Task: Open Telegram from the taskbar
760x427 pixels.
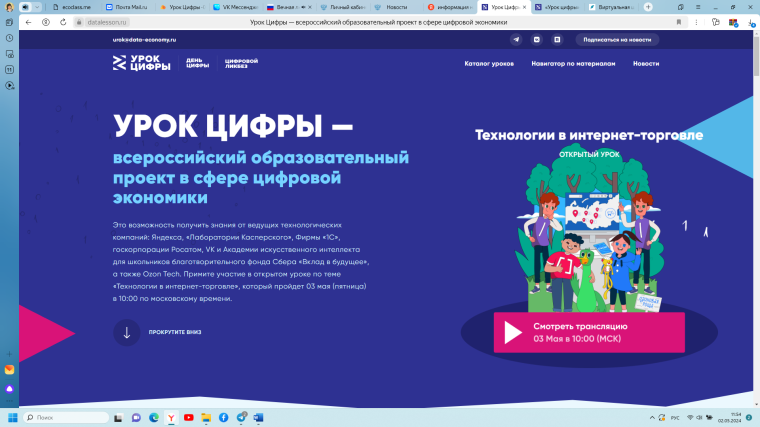Action: 241,417
